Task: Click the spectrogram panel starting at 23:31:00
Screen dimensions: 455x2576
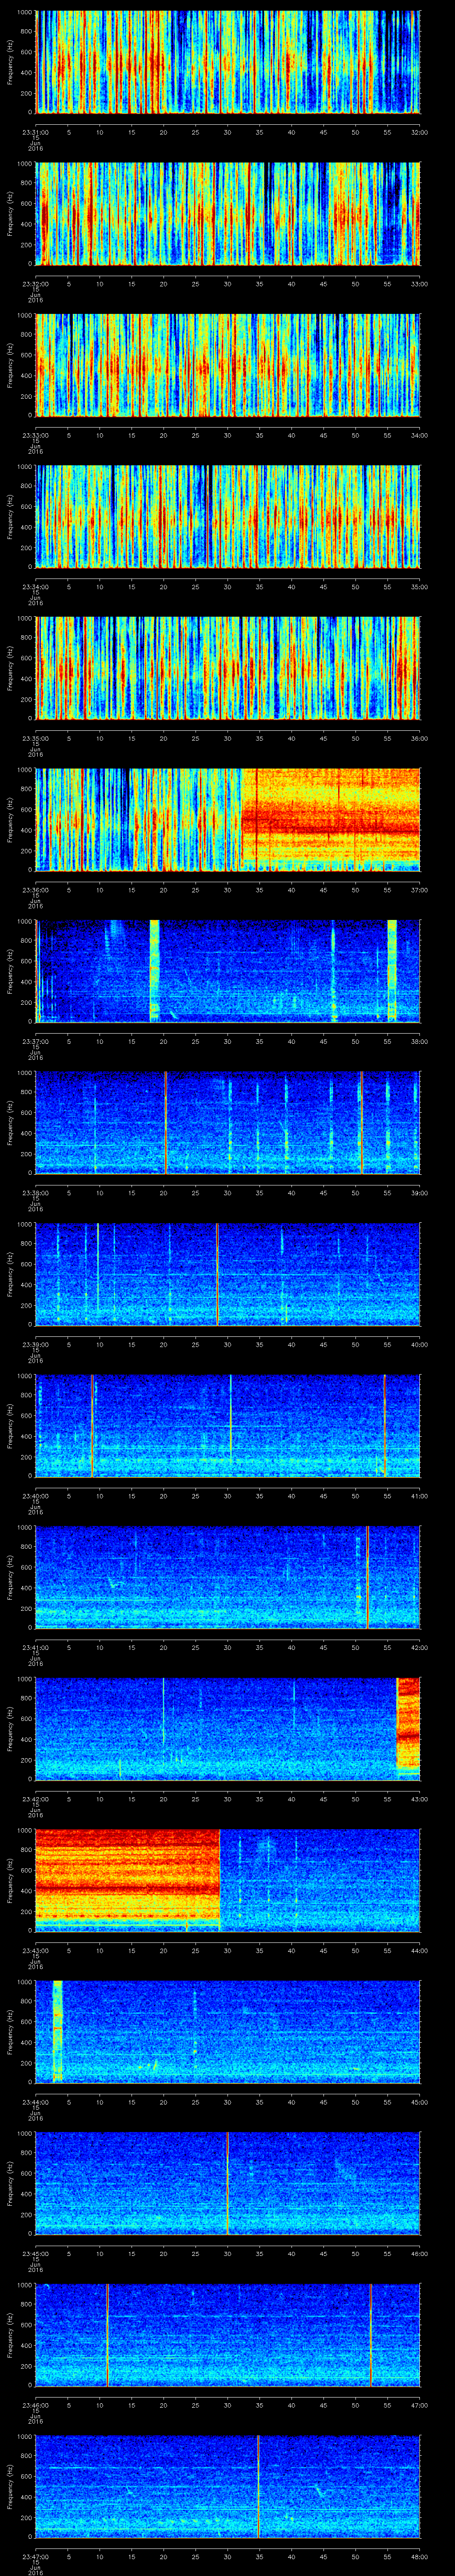Action: pos(228,62)
